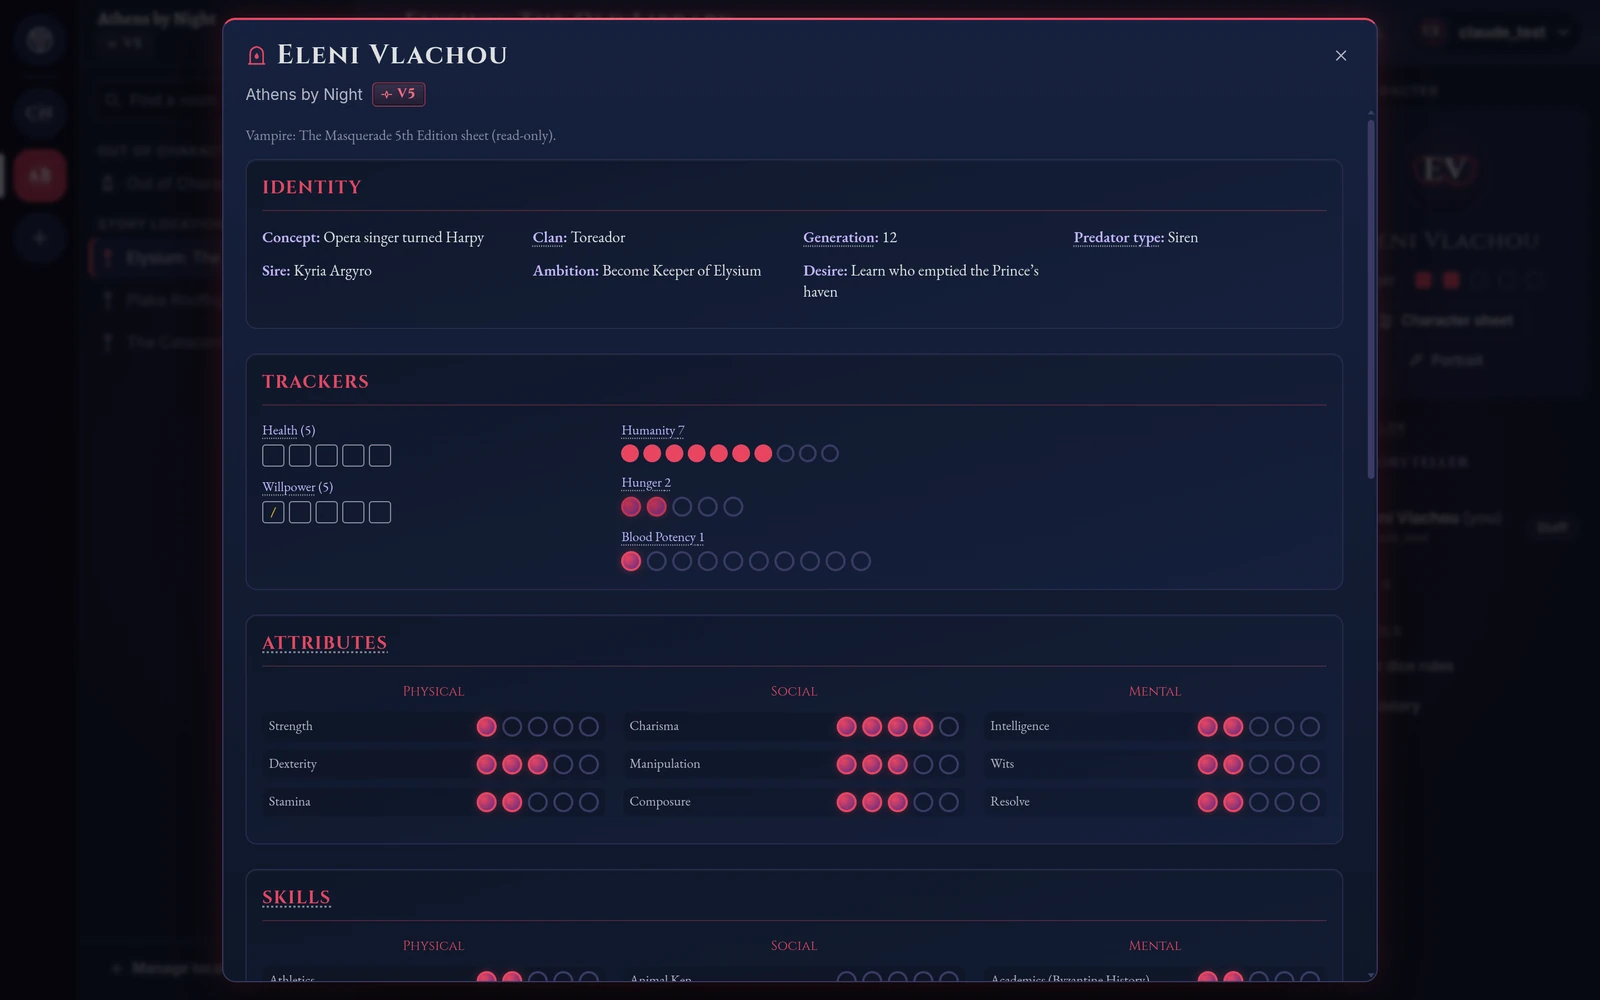The width and height of the screenshot is (1600, 1000).
Task: Mark the third Willpower box
Action: pyautogui.click(x=326, y=512)
